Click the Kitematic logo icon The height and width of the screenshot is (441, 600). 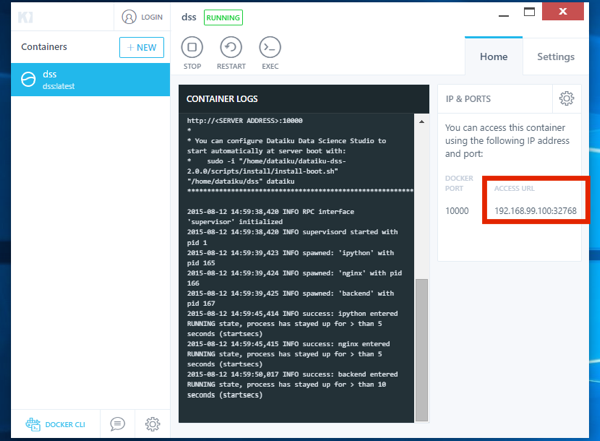(x=26, y=17)
